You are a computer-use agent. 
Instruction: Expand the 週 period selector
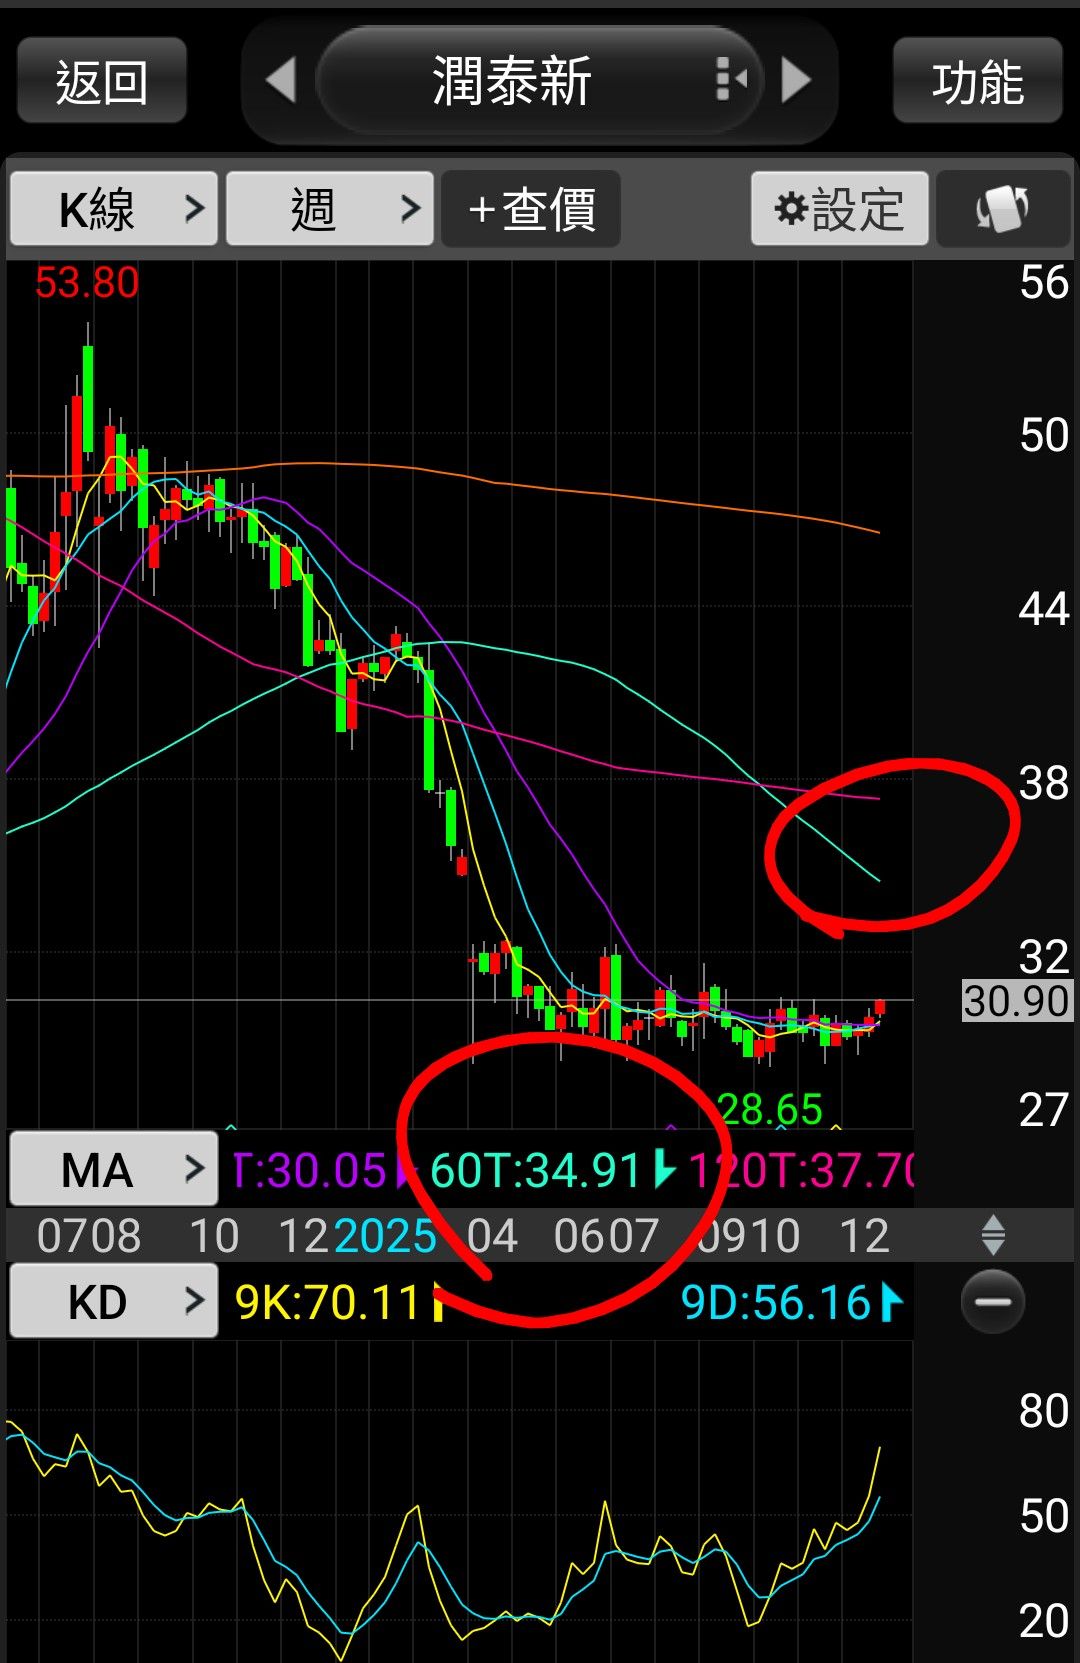coord(330,208)
